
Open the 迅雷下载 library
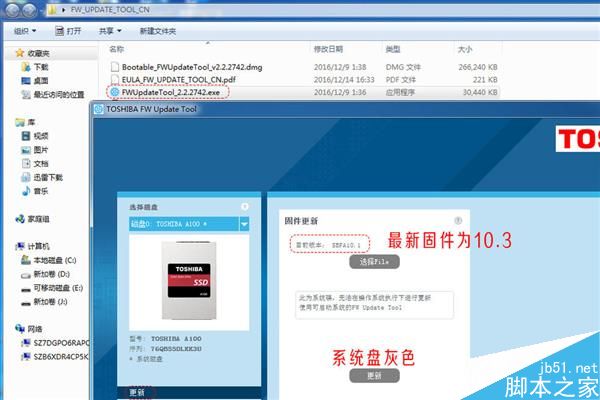tap(42, 177)
